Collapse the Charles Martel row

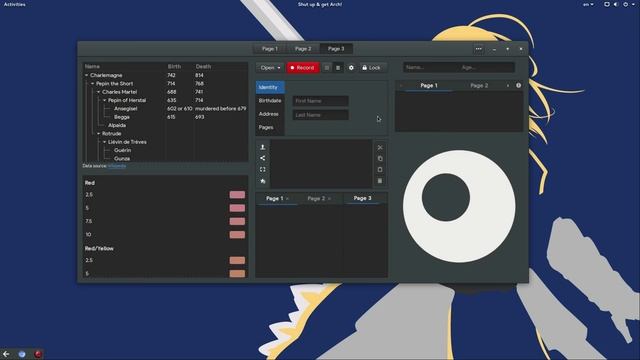click(x=99, y=92)
